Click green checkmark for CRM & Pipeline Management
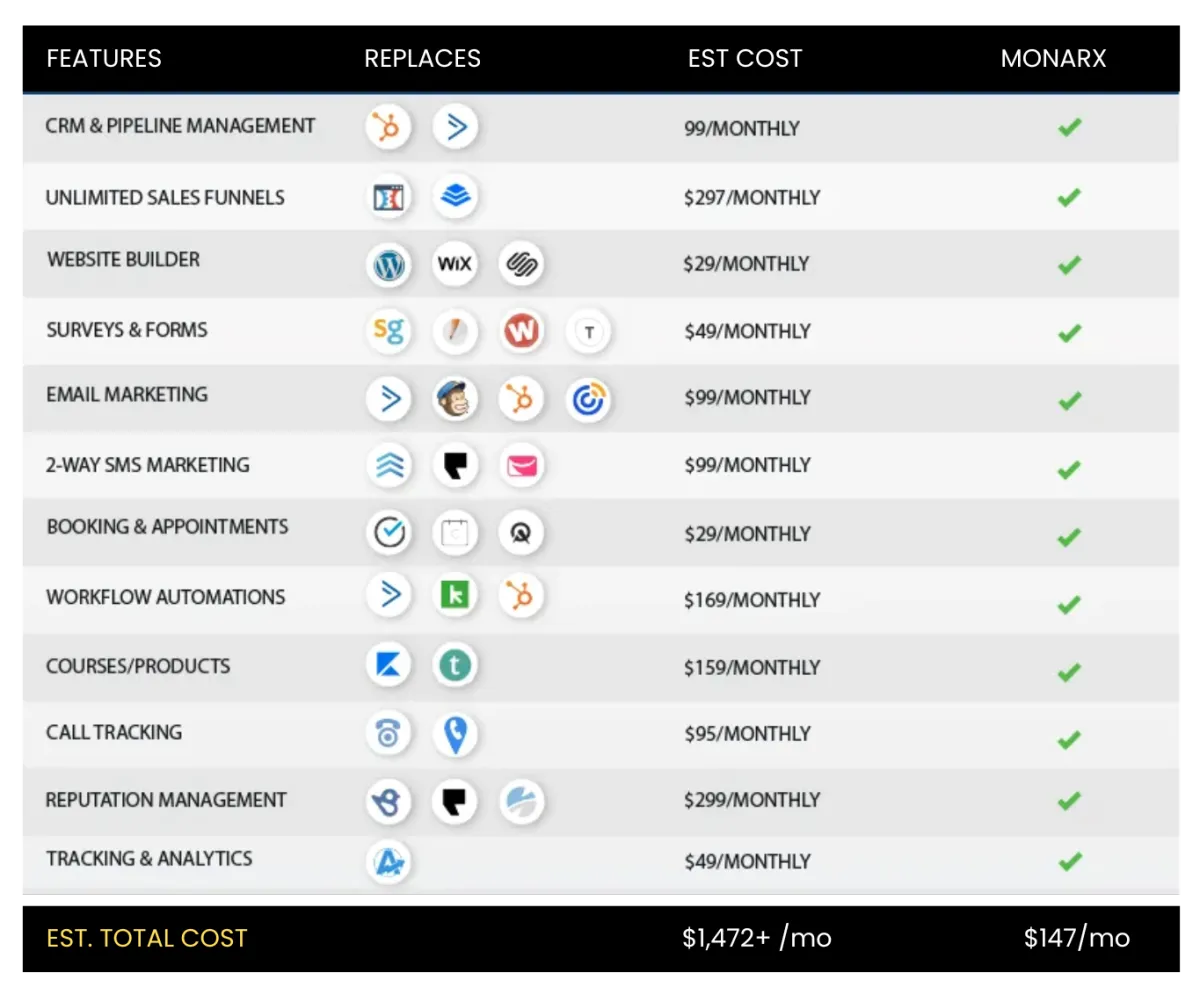The height and width of the screenshot is (1002, 1200). pyautogui.click(x=1069, y=128)
